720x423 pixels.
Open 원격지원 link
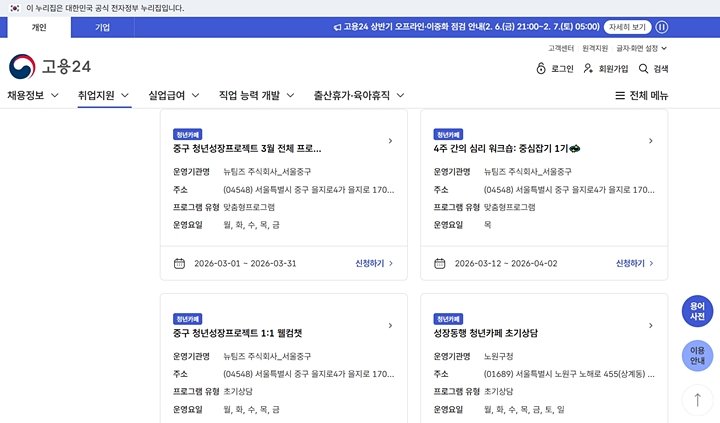click(x=595, y=48)
